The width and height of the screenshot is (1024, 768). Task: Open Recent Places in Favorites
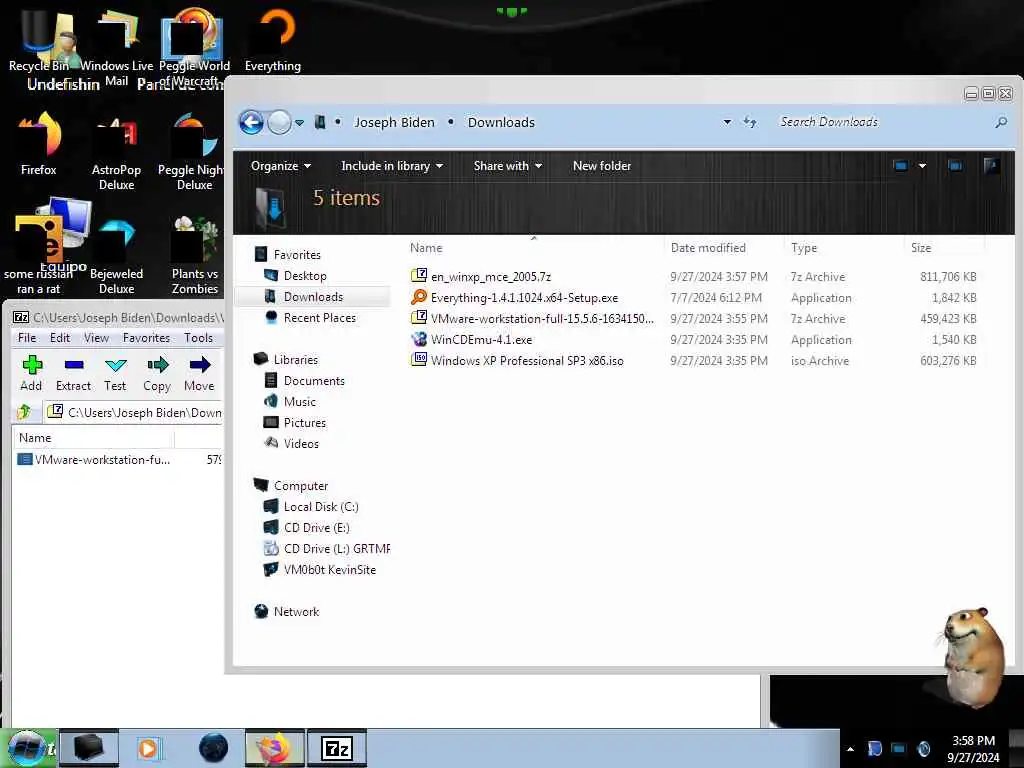pos(319,317)
